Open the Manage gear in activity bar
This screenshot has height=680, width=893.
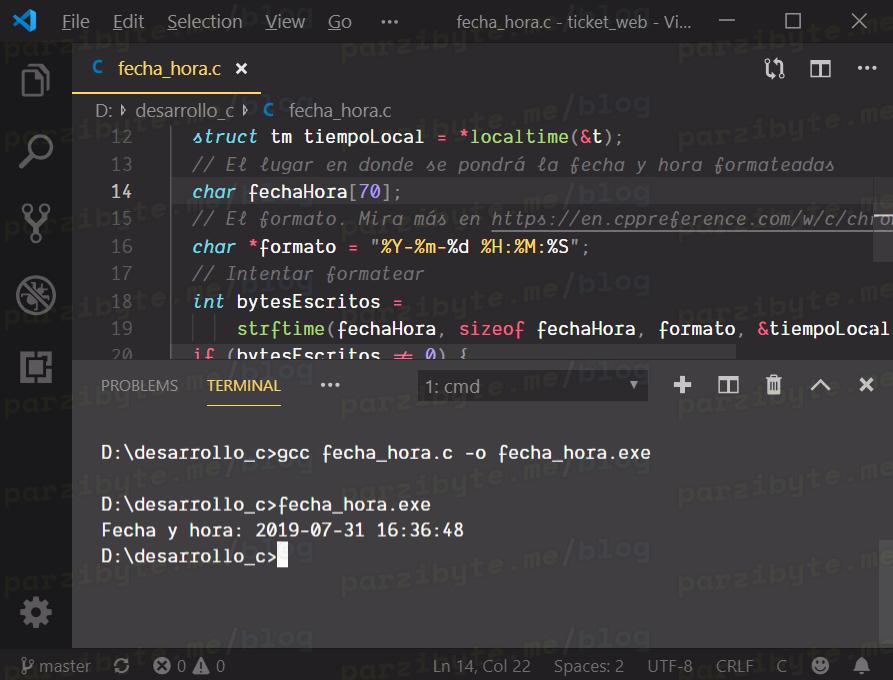[35, 612]
